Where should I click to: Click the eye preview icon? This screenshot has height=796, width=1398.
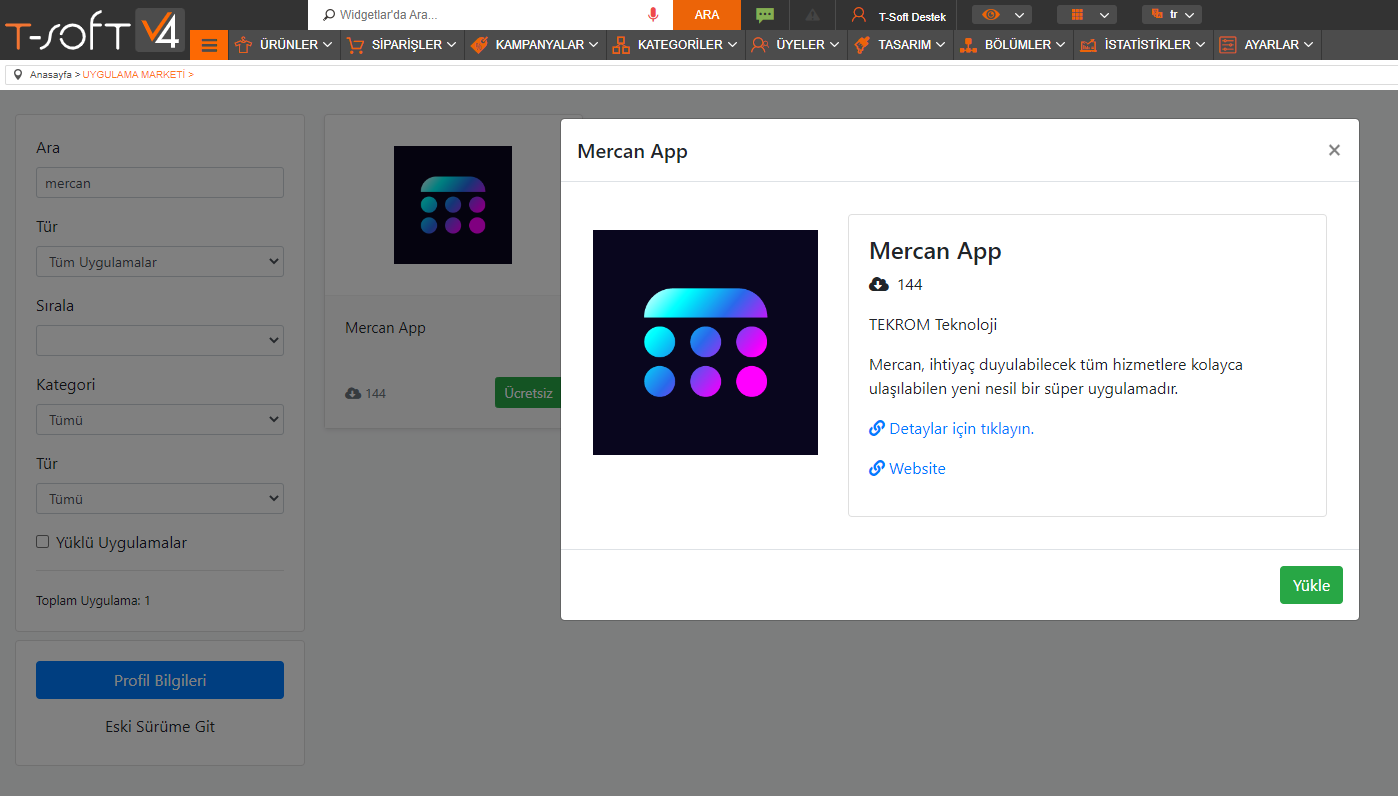(x=991, y=15)
